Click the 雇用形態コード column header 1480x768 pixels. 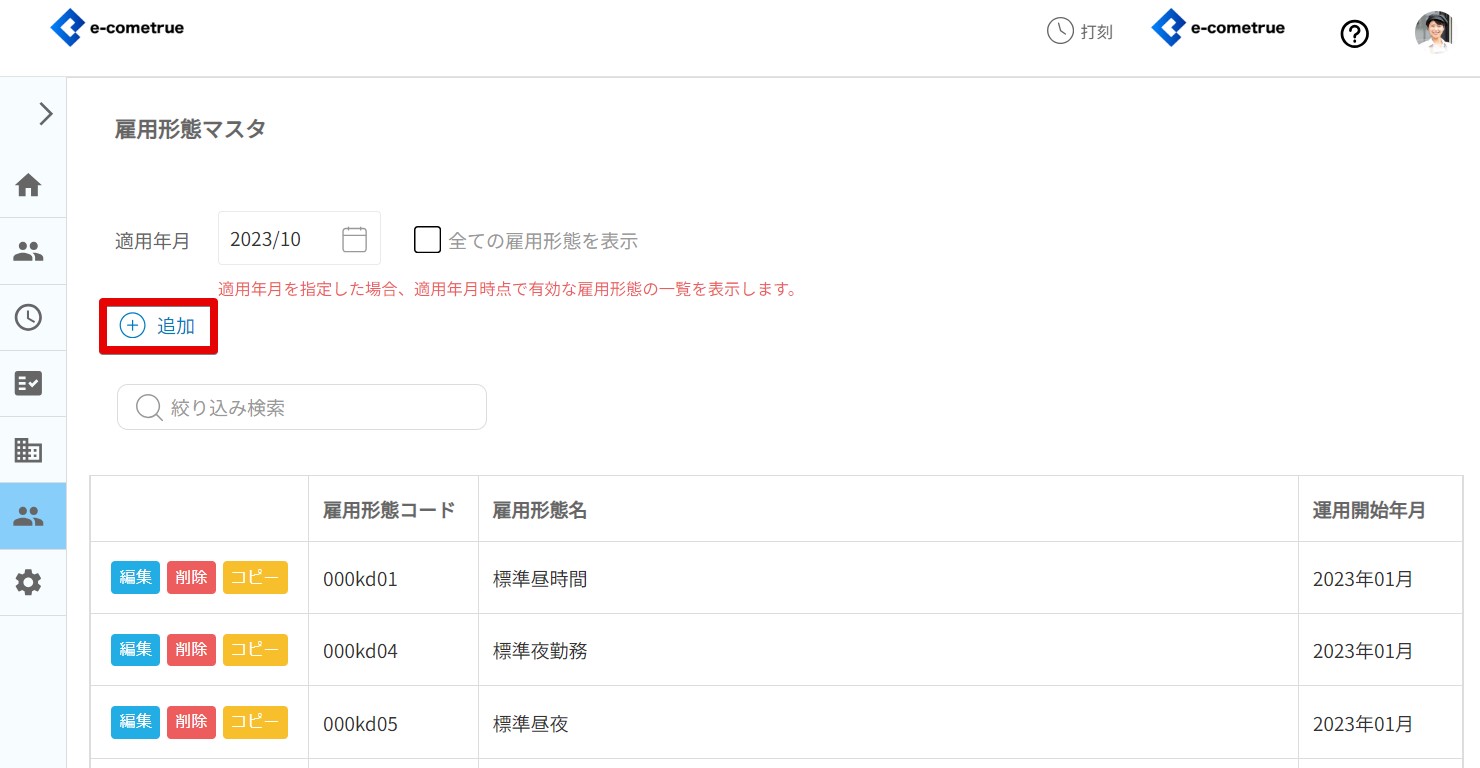pyautogui.click(x=389, y=510)
